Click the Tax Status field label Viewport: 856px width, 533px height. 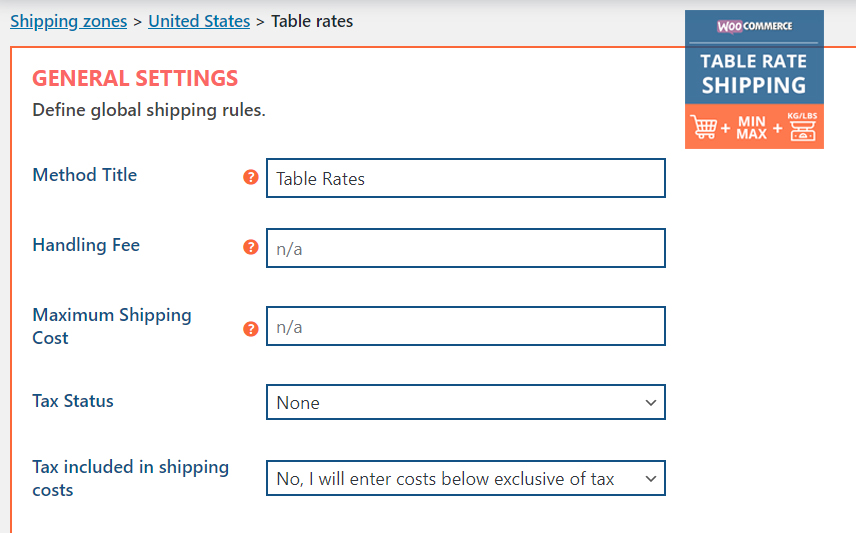(73, 401)
